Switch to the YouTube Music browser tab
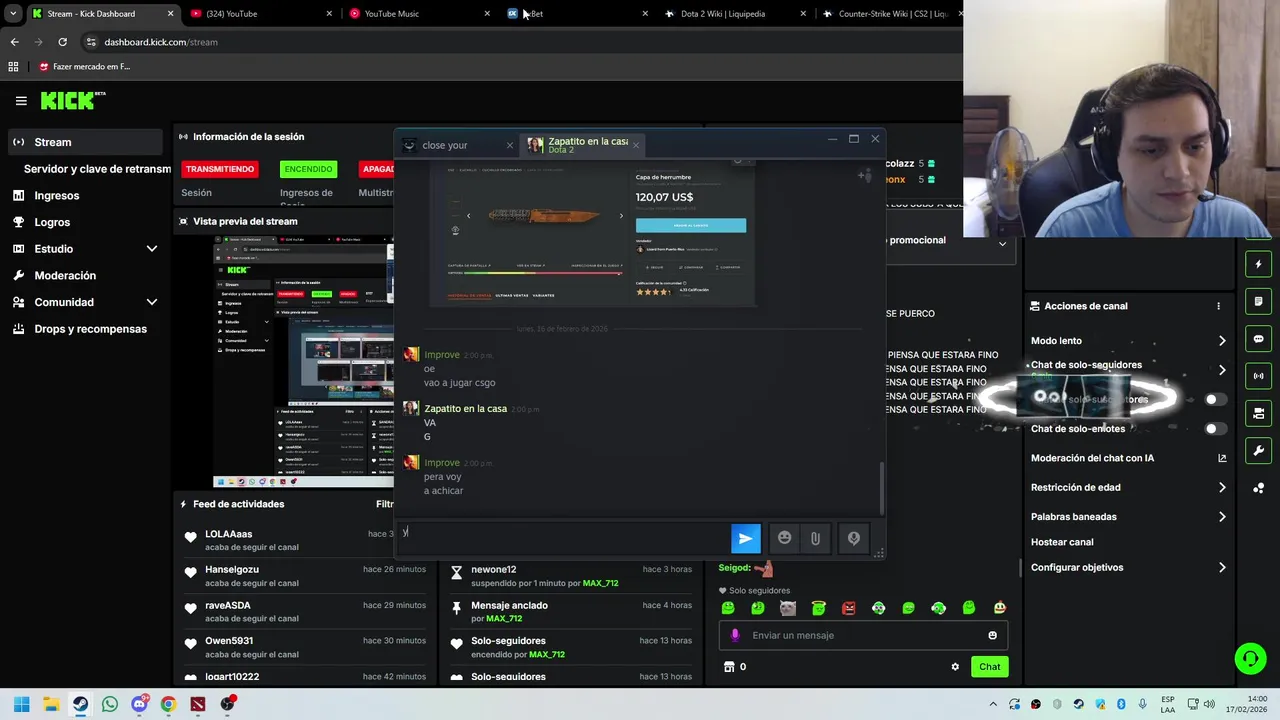1280x720 pixels. click(419, 14)
